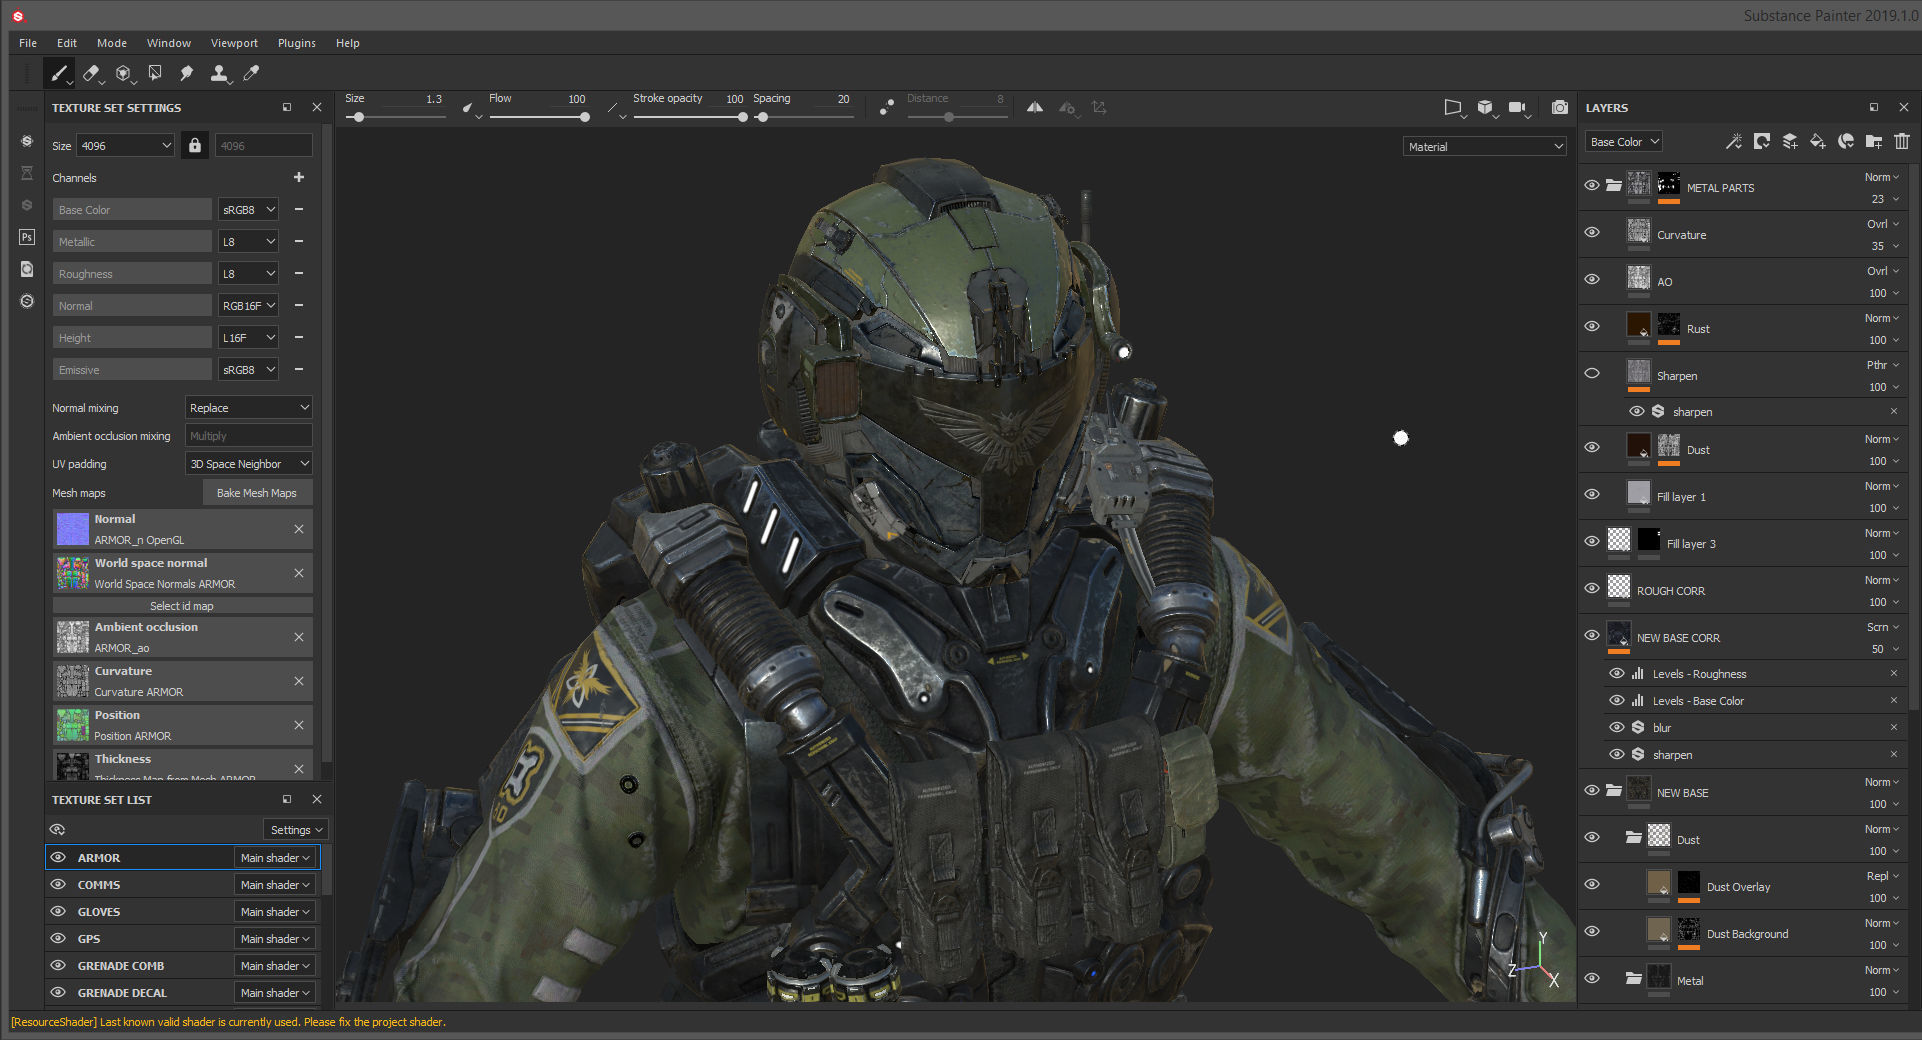Open the Material viewport mode dropdown
The width and height of the screenshot is (1922, 1040).
[1485, 147]
